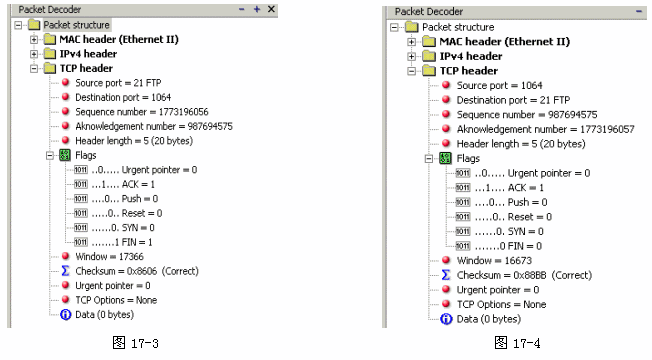Screen dimensions: 652x360
Task: Click red bullet beside Window = 17366
Action: tap(65, 256)
